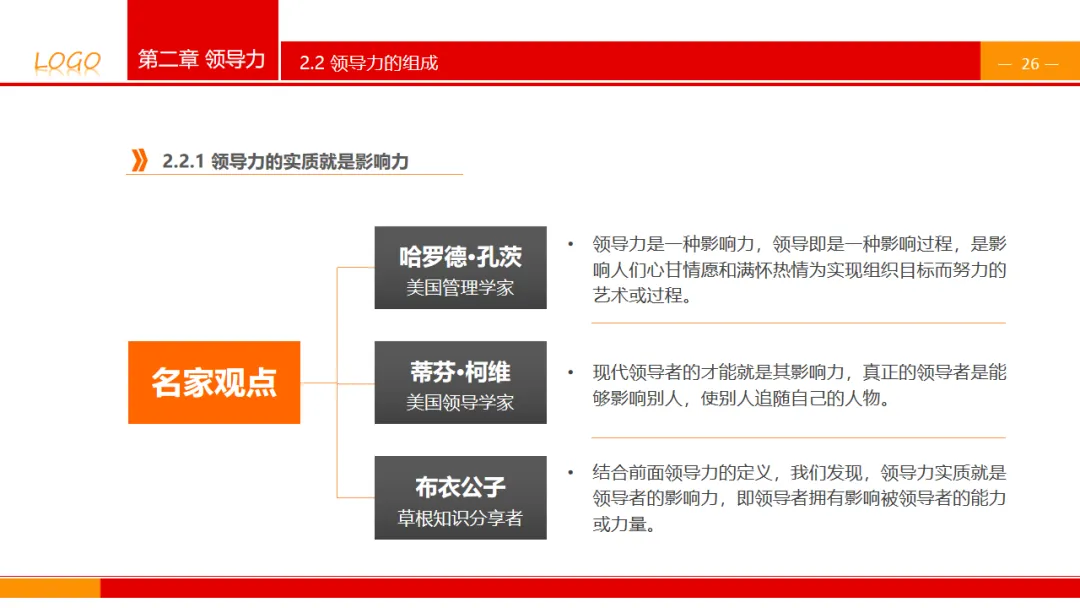Click the orange double-chevron bullet icon
This screenshot has height=608, width=1080.
tap(139, 160)
